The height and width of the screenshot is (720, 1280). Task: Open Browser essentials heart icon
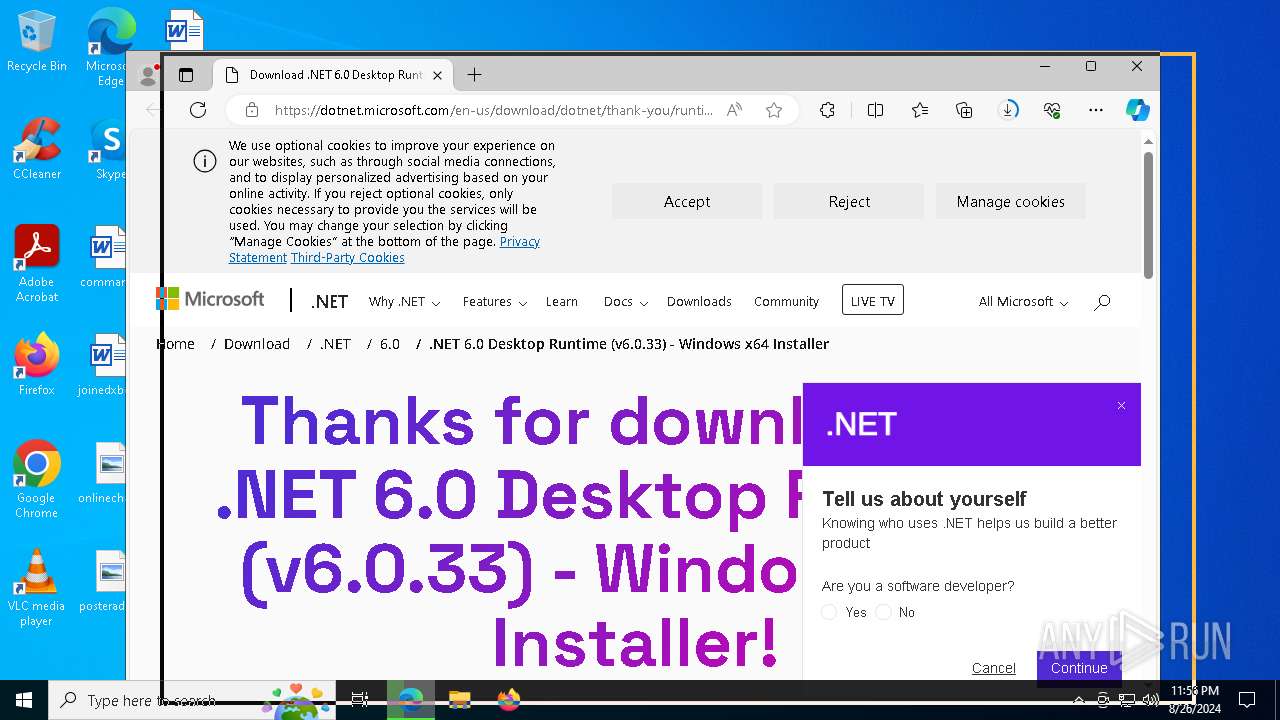[x=1052, y=110]
